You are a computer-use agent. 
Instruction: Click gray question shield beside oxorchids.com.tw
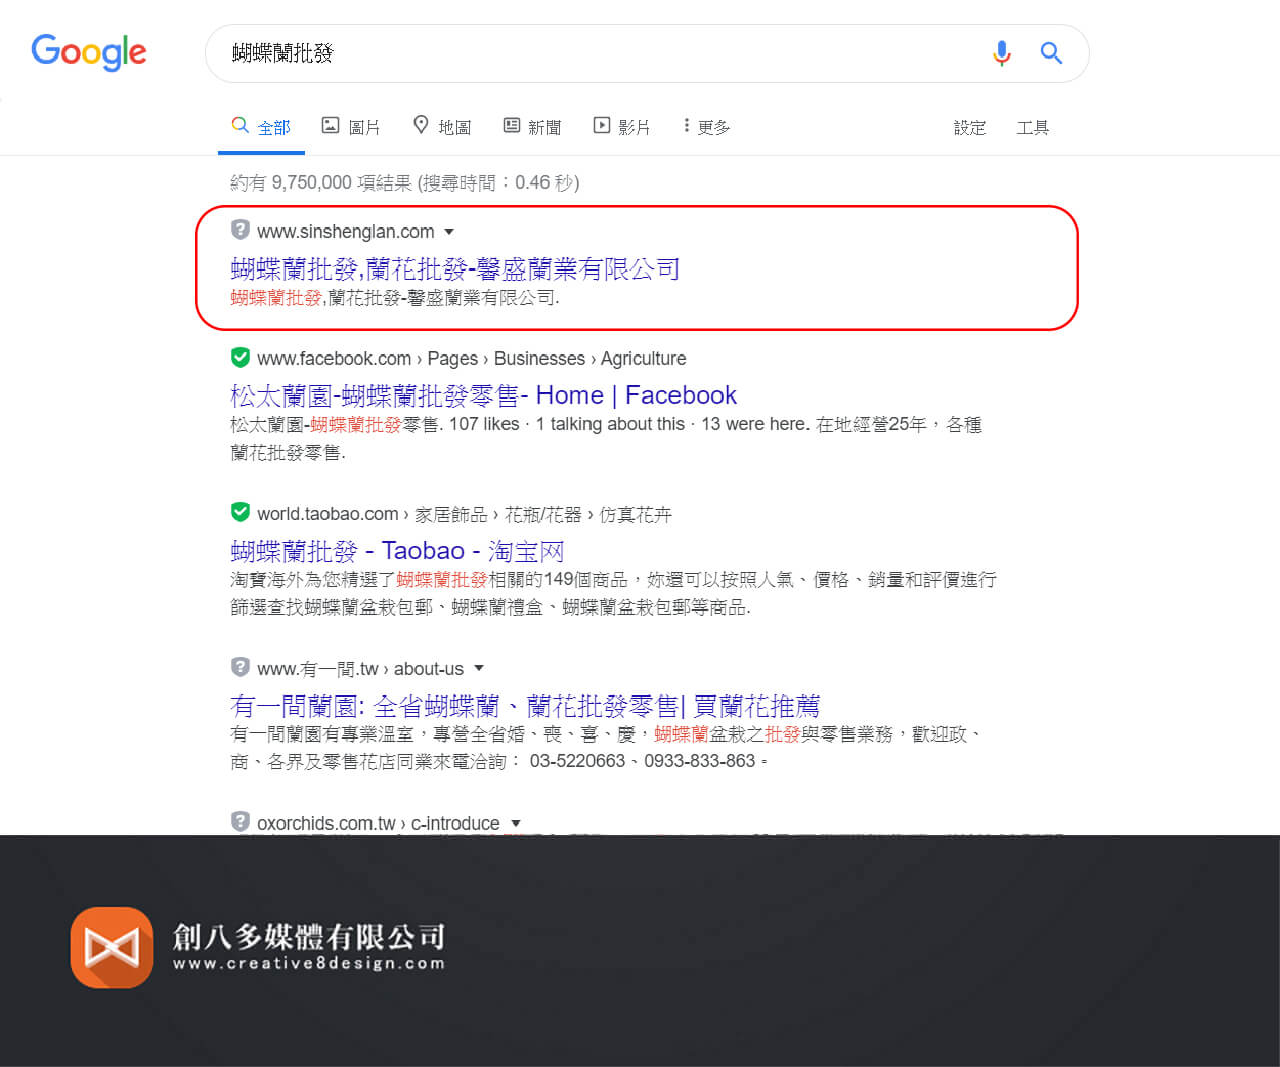click(x=240, y=822)
